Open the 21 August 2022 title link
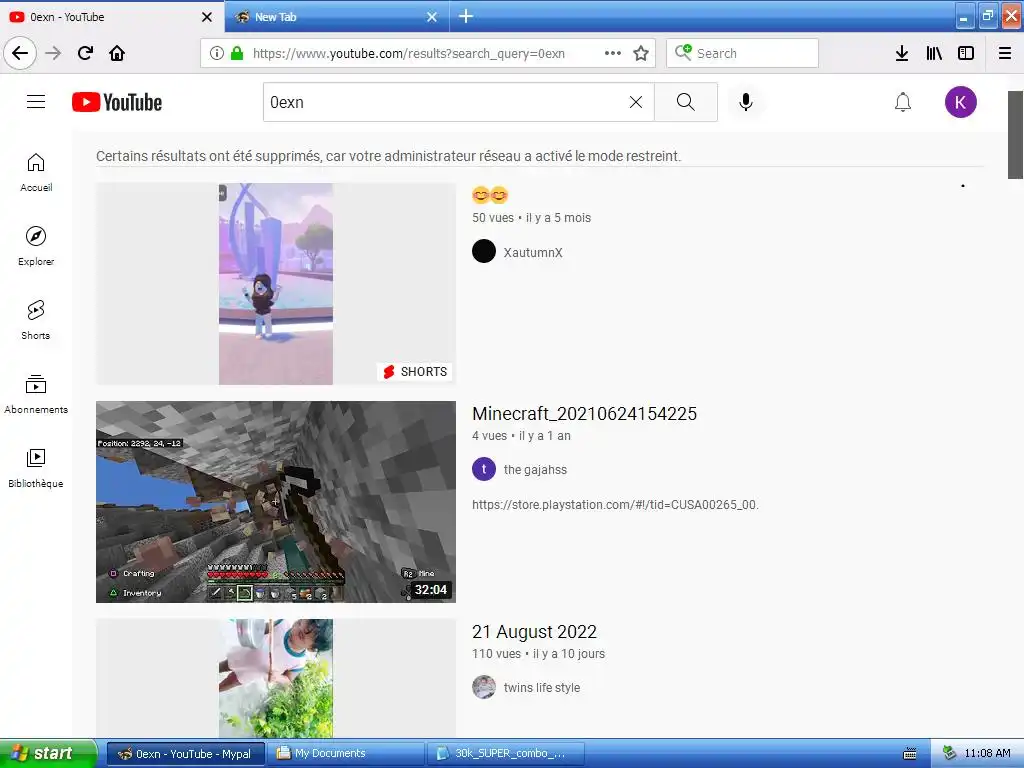Viewport: 1024px width, 768px height. coord(534,632)
